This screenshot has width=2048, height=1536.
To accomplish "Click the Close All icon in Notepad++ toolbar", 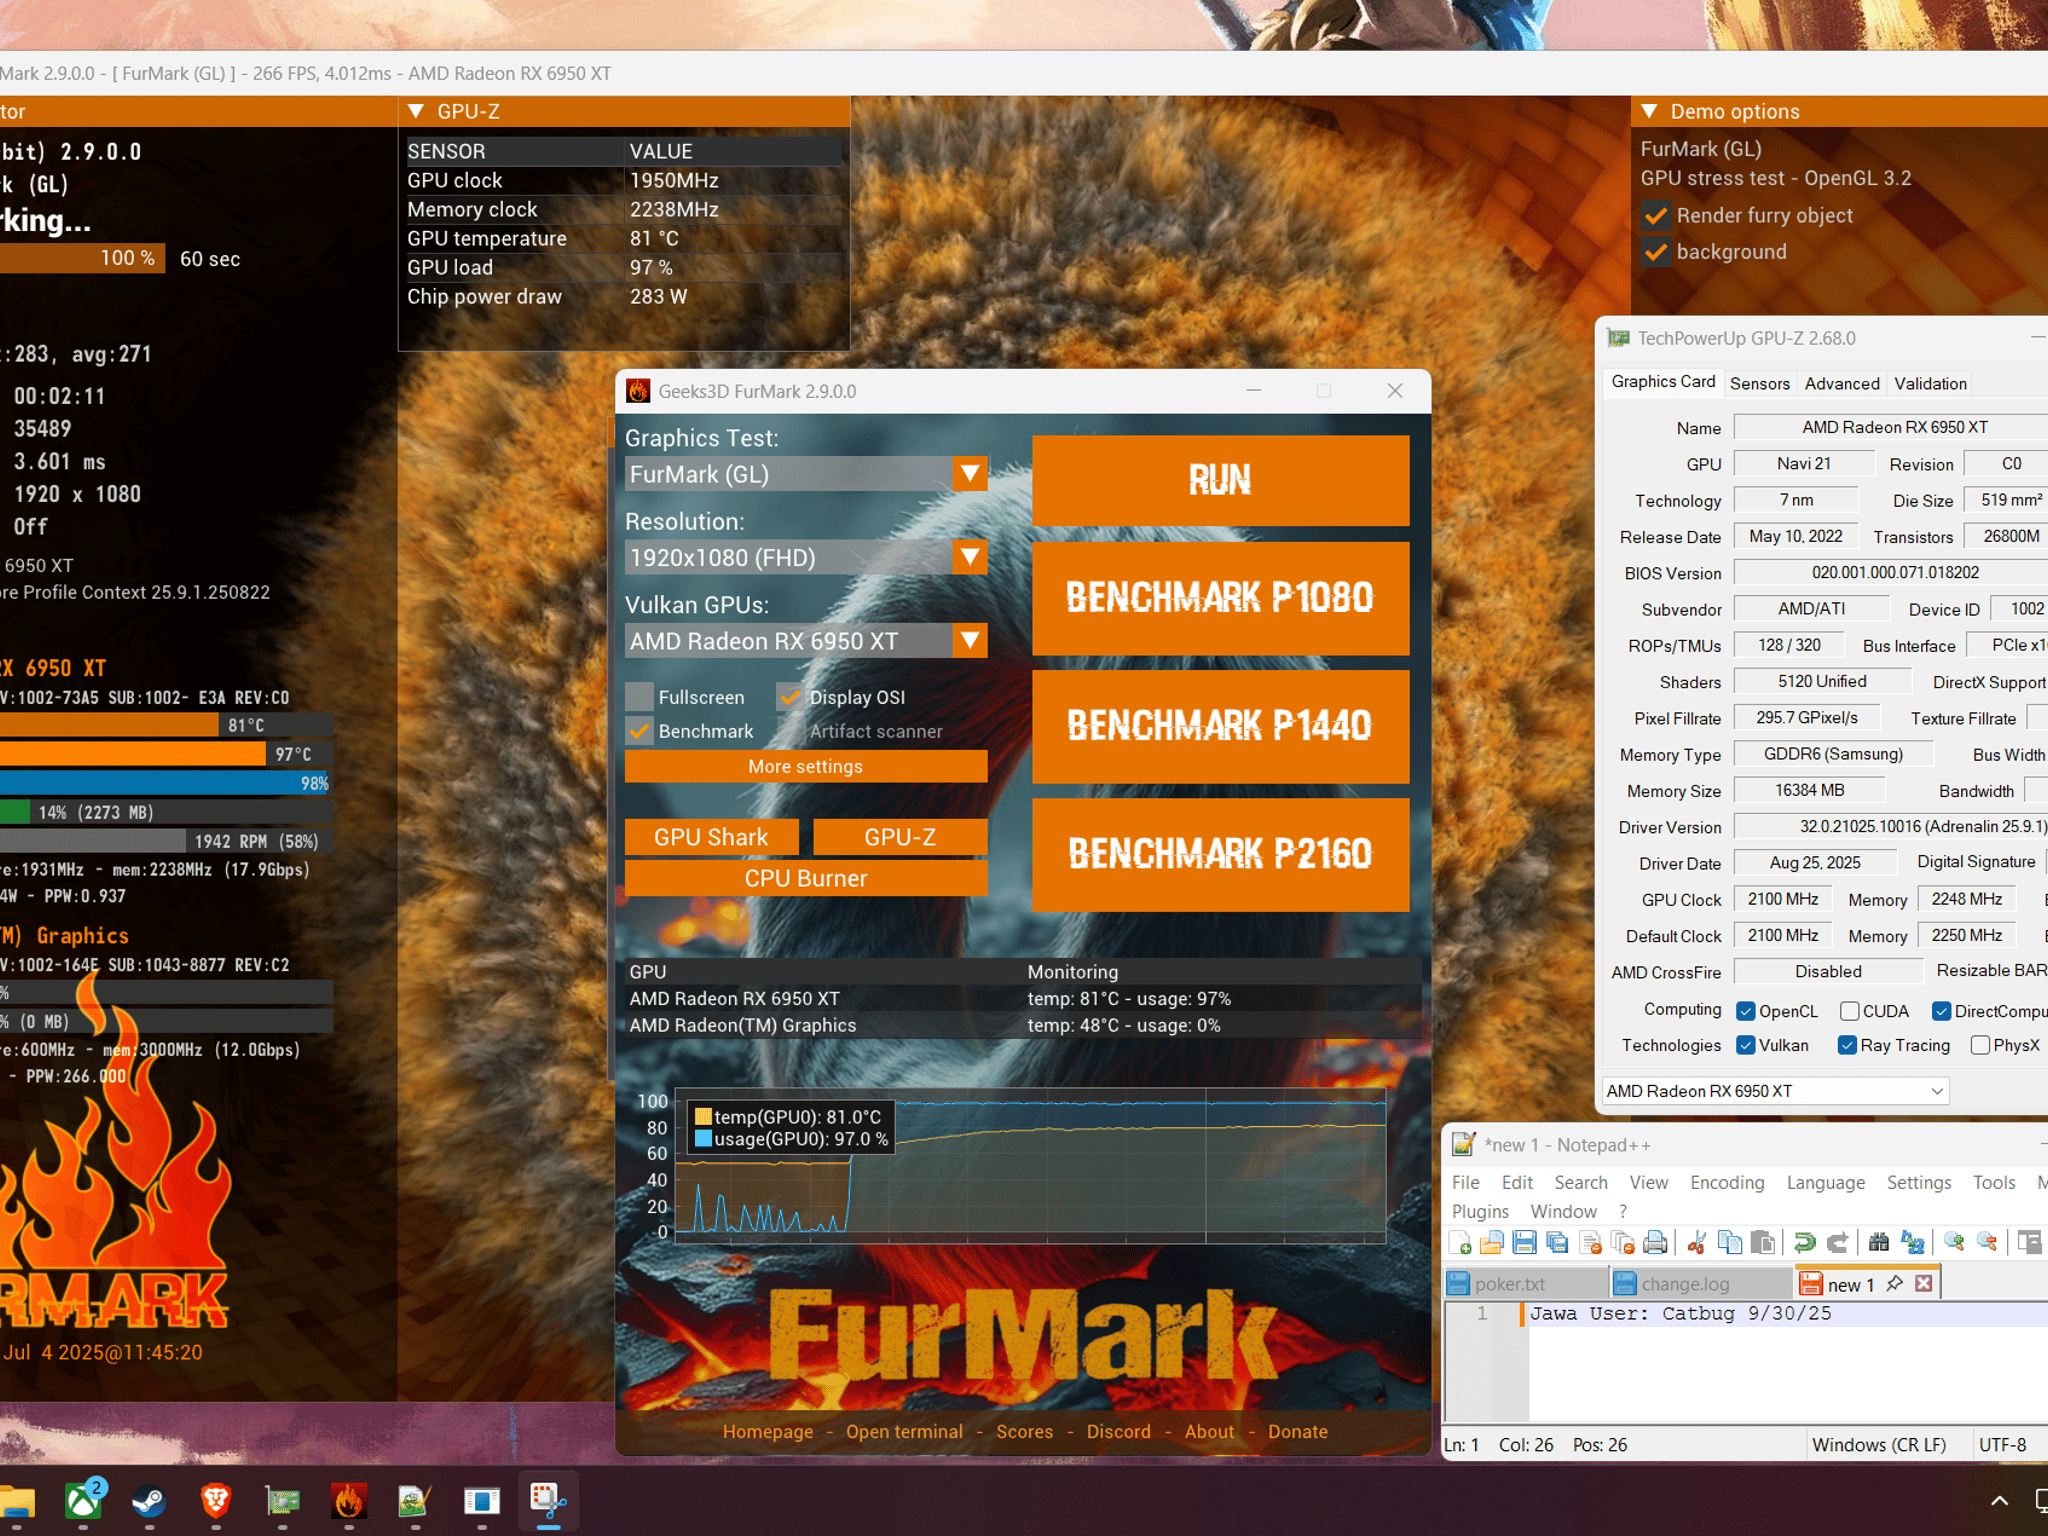I will click(x=1623, y=1242).
